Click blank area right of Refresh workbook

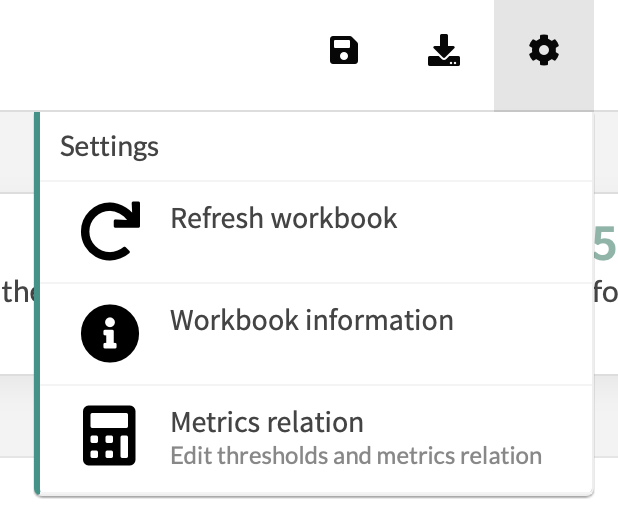coord(493,232)
